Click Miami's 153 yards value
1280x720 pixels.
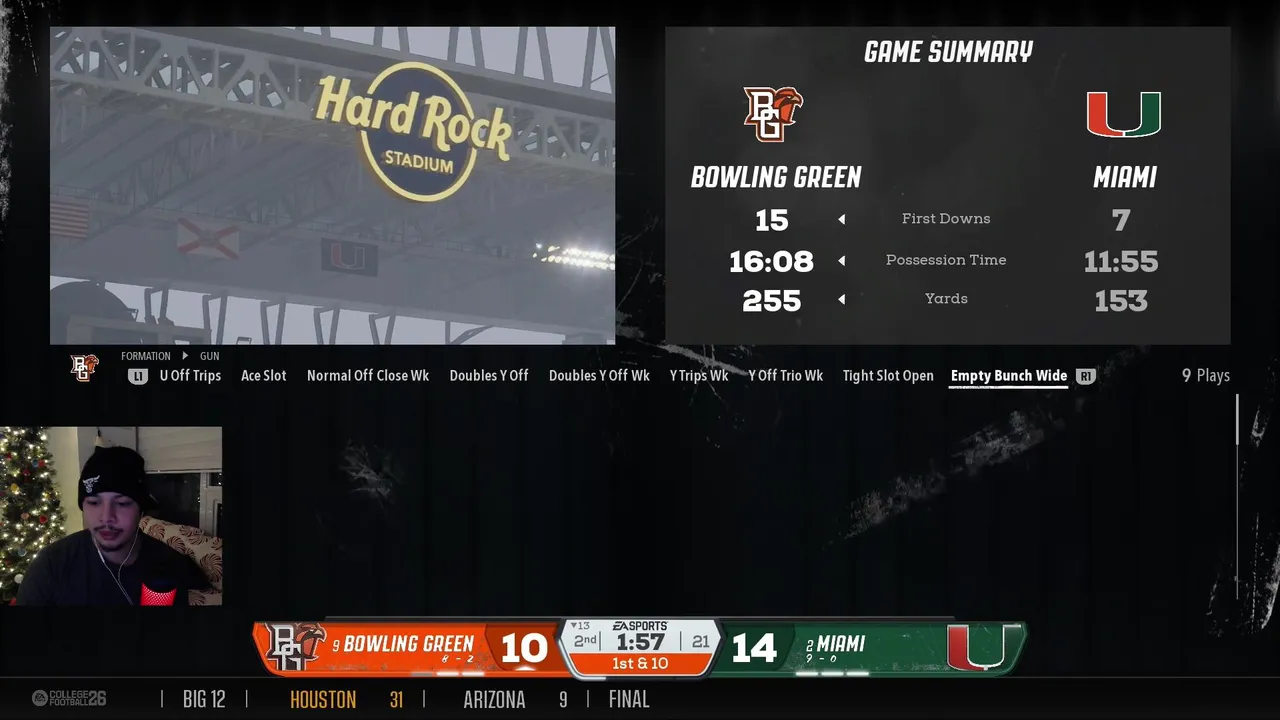pos(1121,301)
